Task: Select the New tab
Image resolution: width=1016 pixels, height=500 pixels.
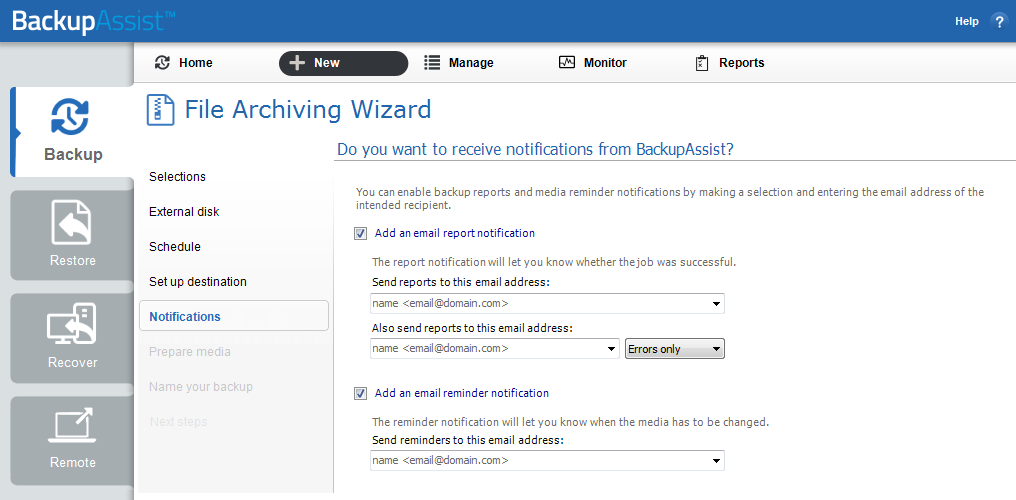Action: [343, 63]
